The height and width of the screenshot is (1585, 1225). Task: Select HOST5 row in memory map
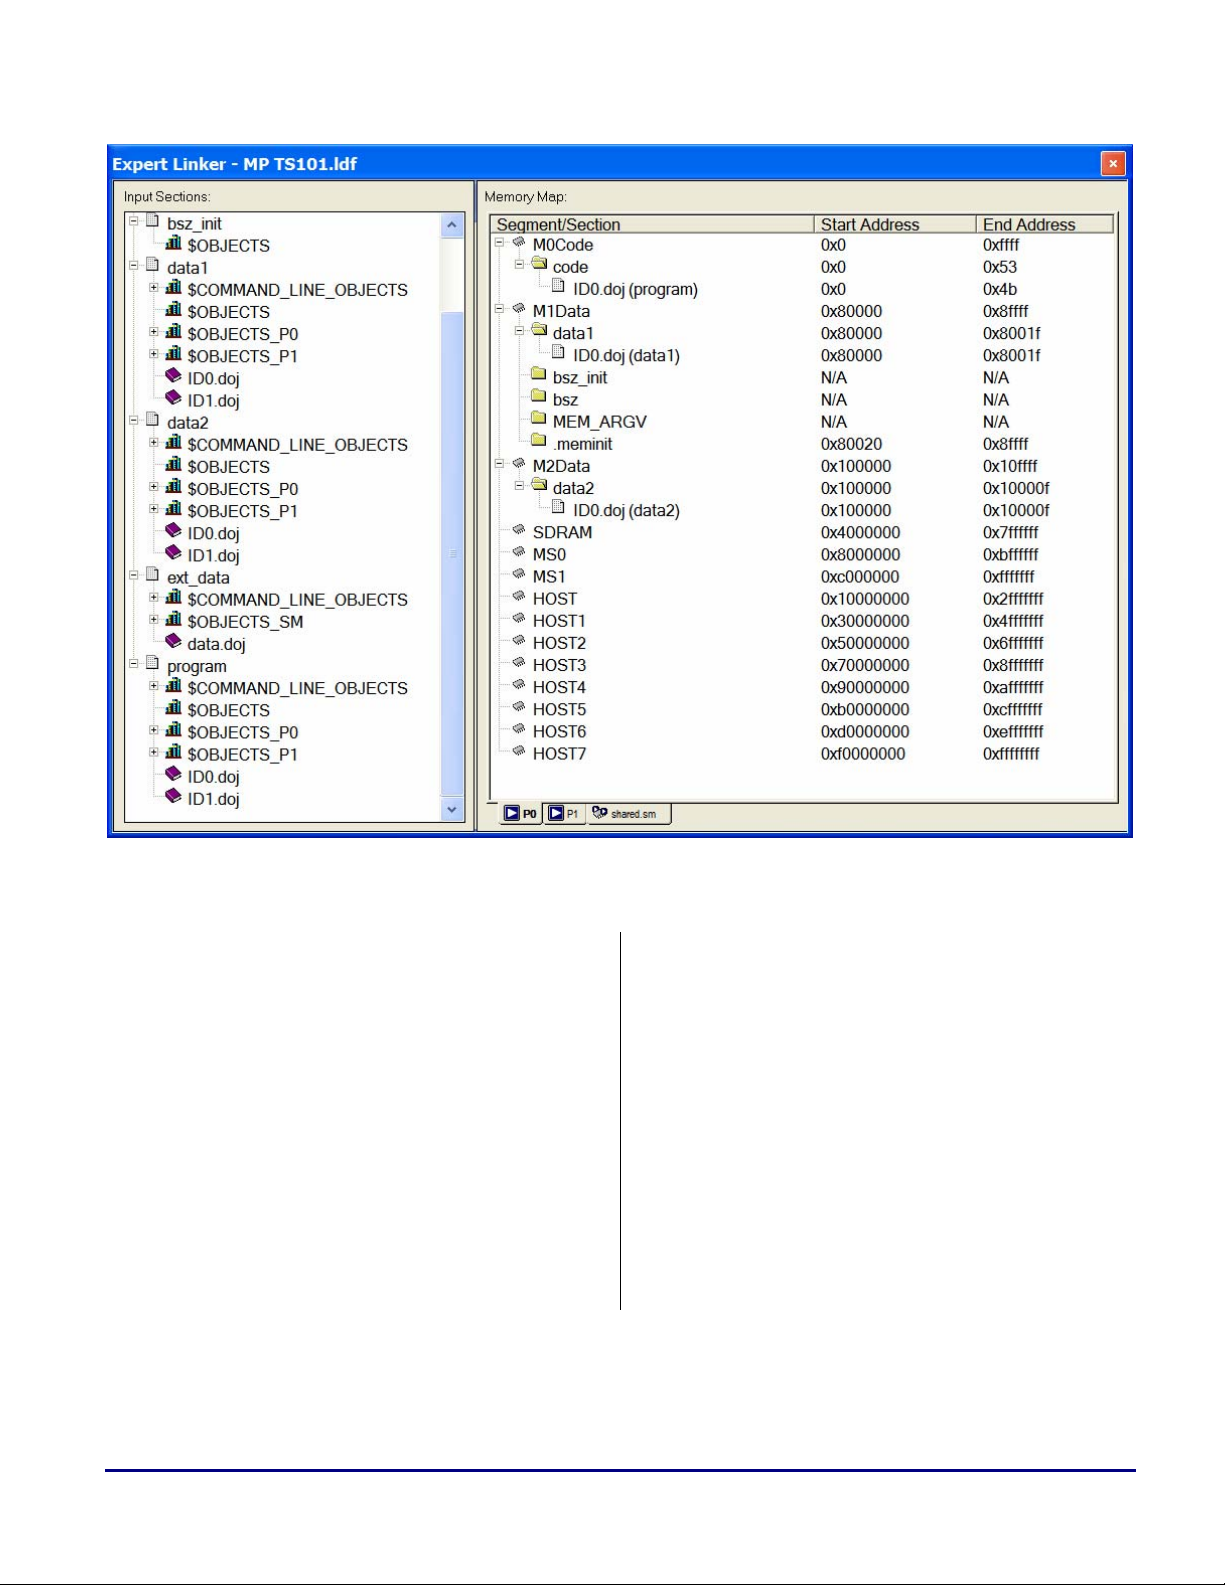pos(803,709)
